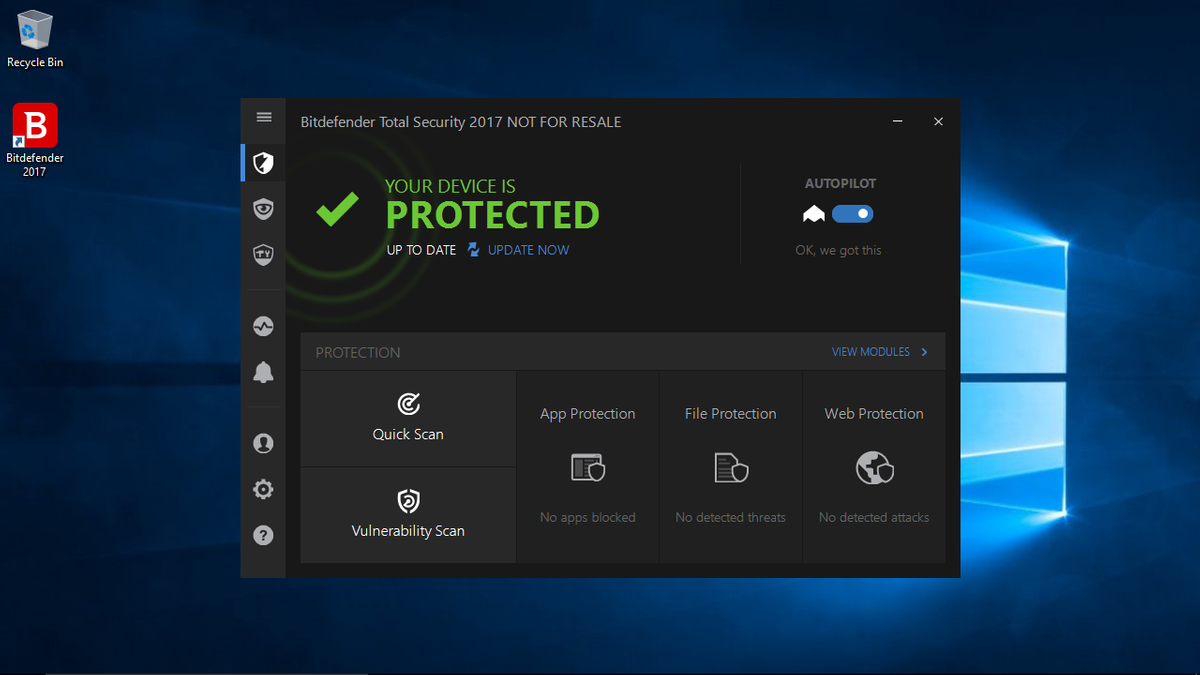The image size is (1200, 675).
Task: Click the AUTOPILOT heading label
Action: coord(840,184)
